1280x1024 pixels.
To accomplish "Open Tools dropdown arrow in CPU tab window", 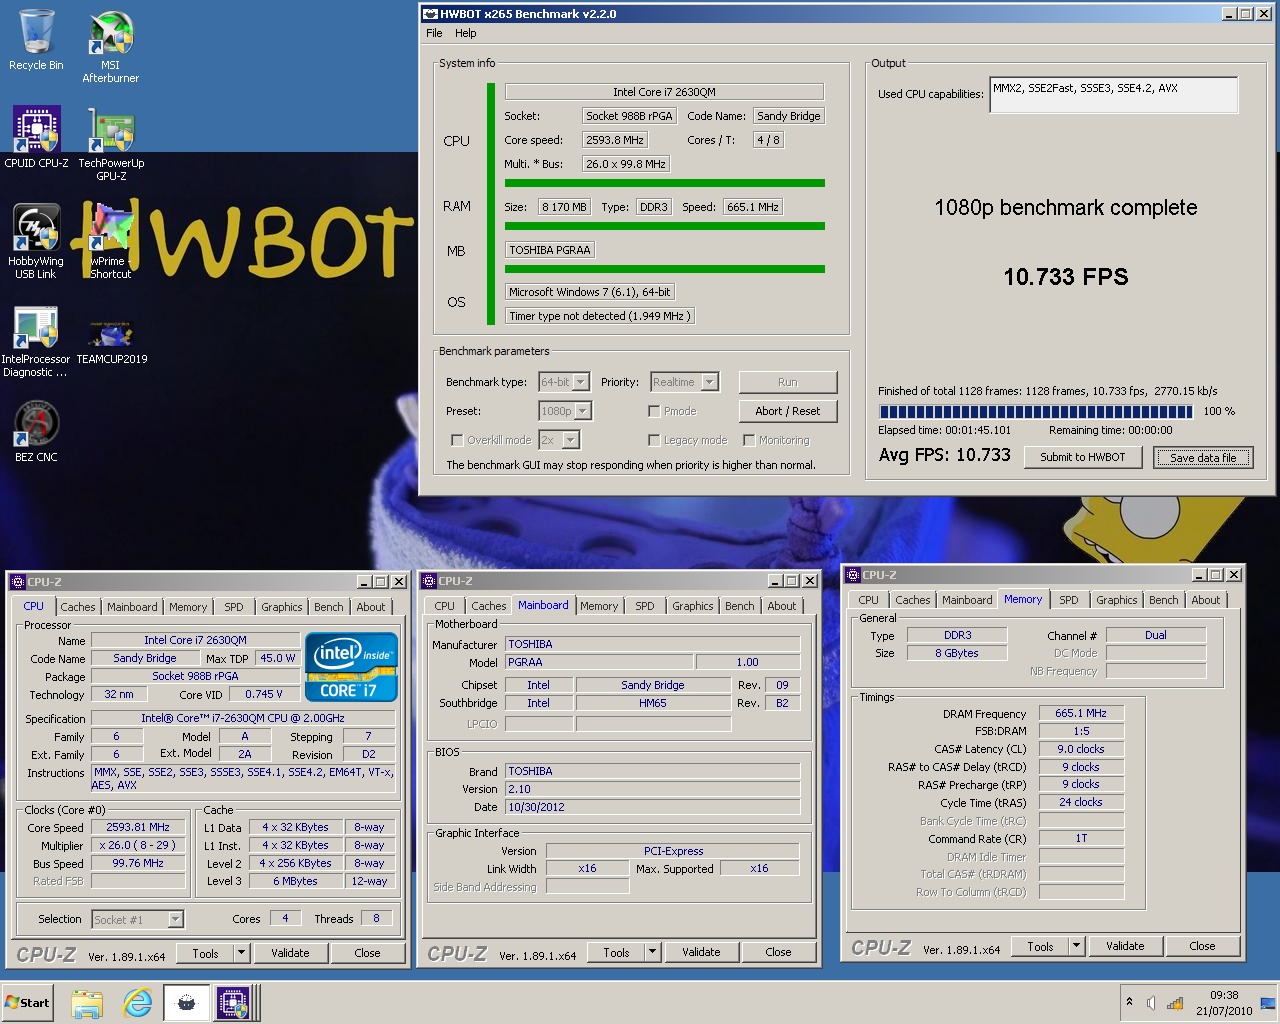I will 241,953.
